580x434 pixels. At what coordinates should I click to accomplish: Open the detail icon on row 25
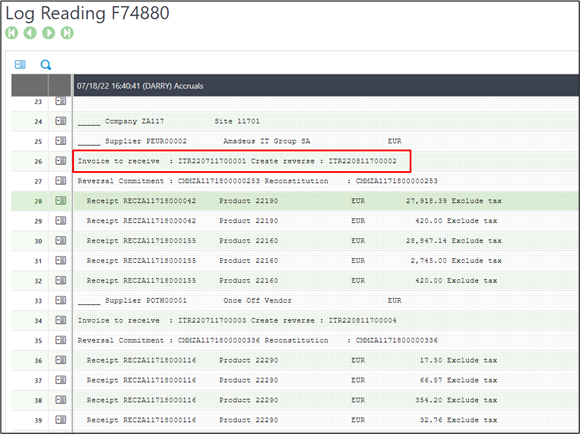(x=61, y=141)
